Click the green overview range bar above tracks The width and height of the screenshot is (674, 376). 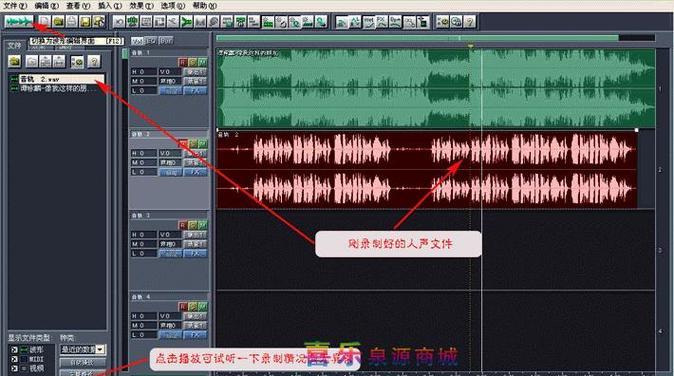click(417, 38)
